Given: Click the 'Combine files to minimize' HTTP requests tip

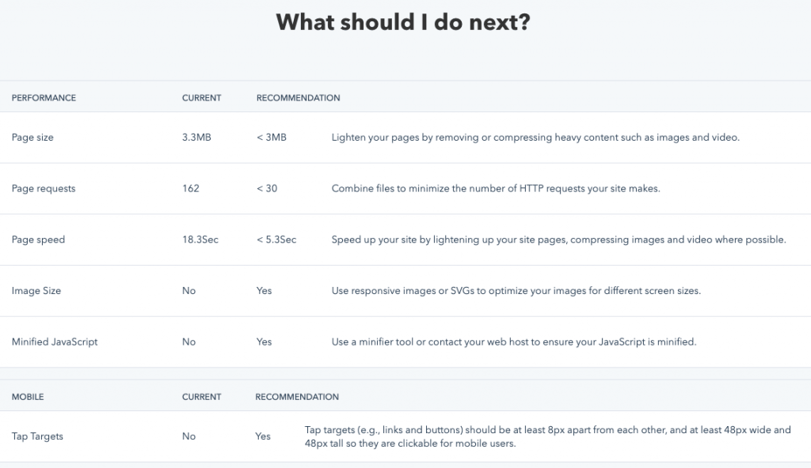Looking at the screenshot, I should tap(496, 188).
